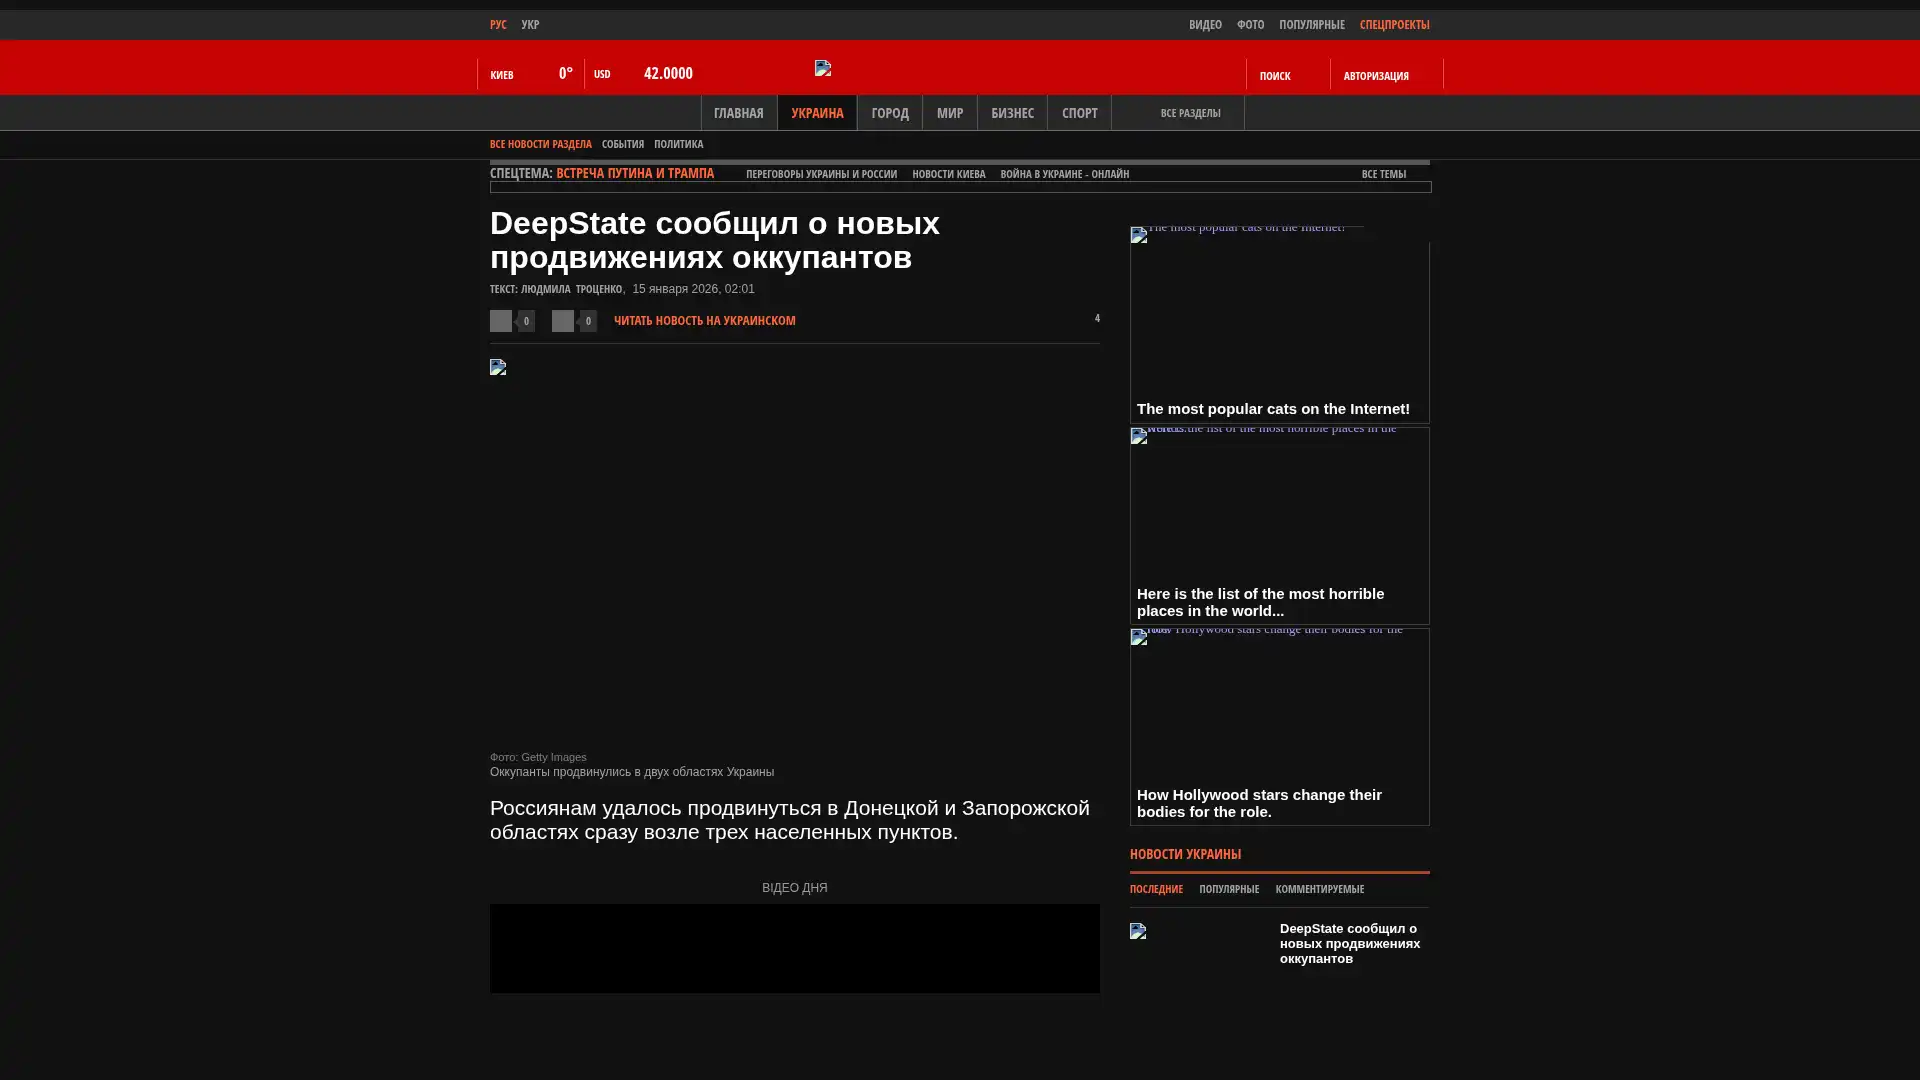The image size is (1920, 1080).
Task: Play the ВІДЕО ДНЯ video player
Action: coord(794,948)
